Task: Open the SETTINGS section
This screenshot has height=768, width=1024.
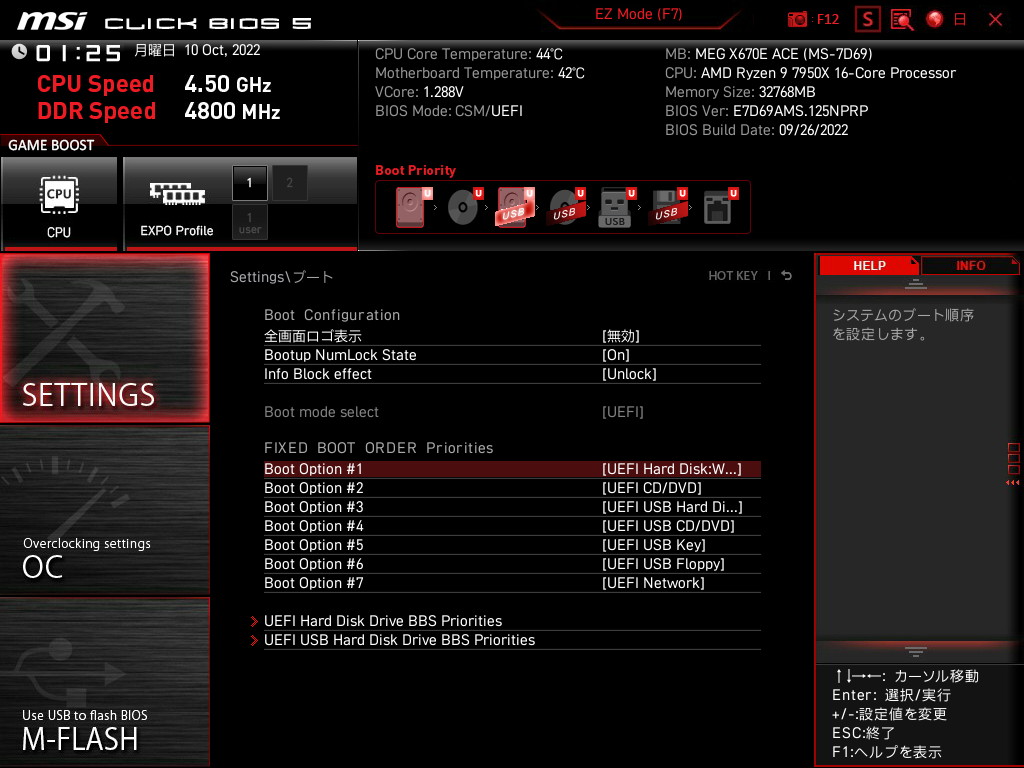Action: coord(104,338)
